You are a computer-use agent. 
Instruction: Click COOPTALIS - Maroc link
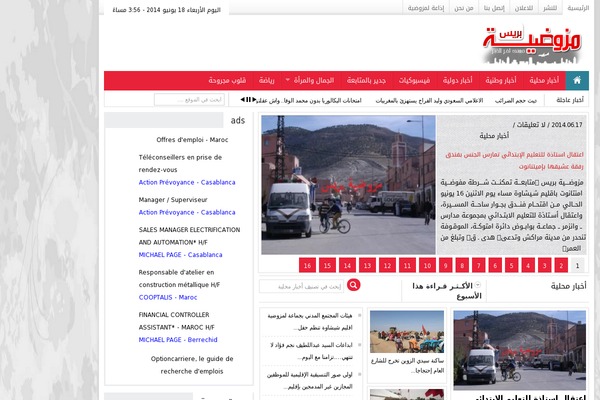168,297
